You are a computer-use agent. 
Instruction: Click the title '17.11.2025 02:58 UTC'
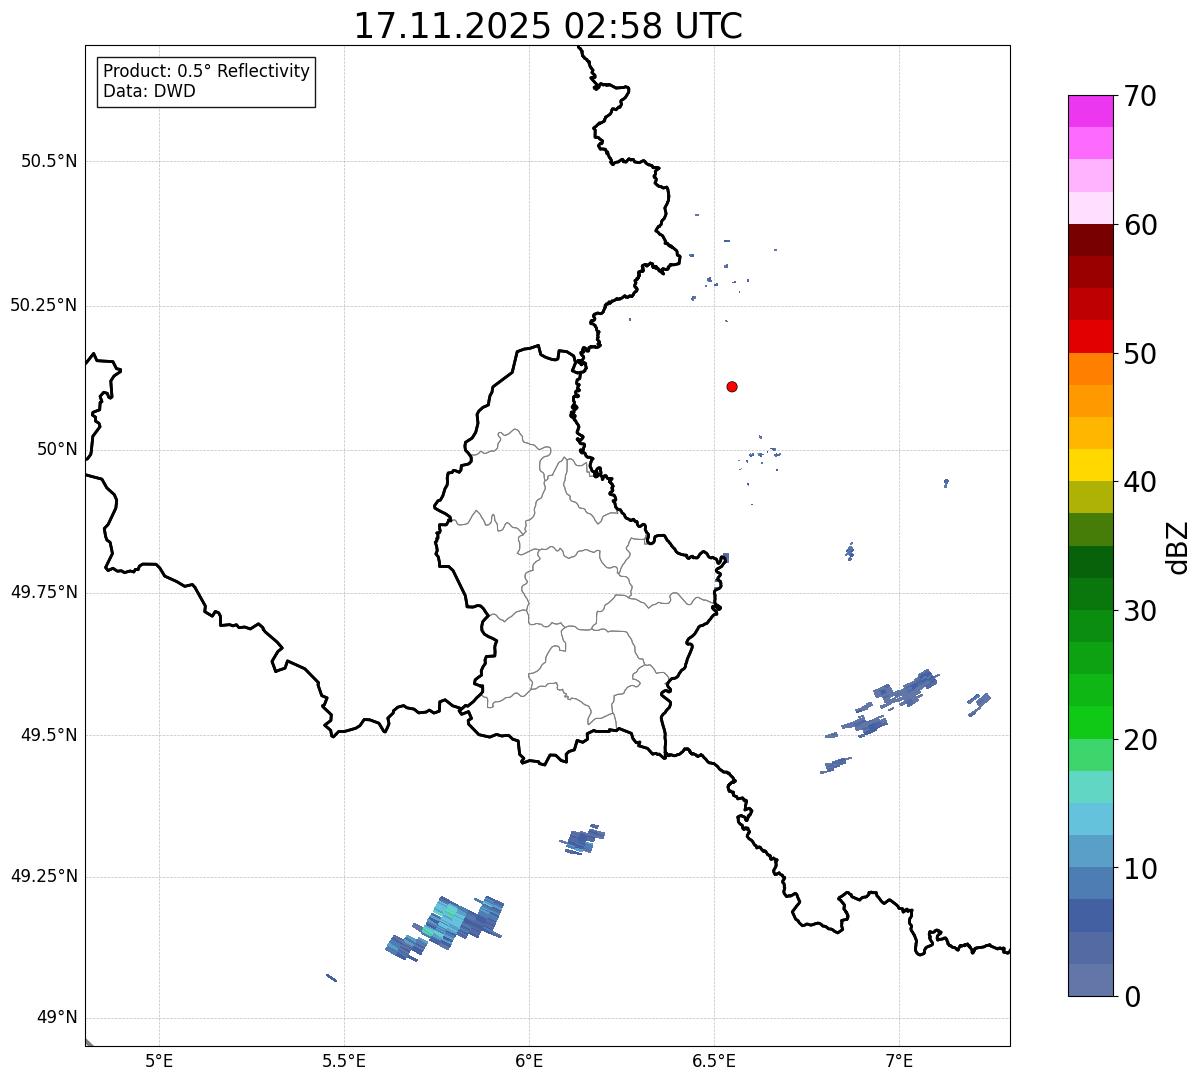(548, 26)
